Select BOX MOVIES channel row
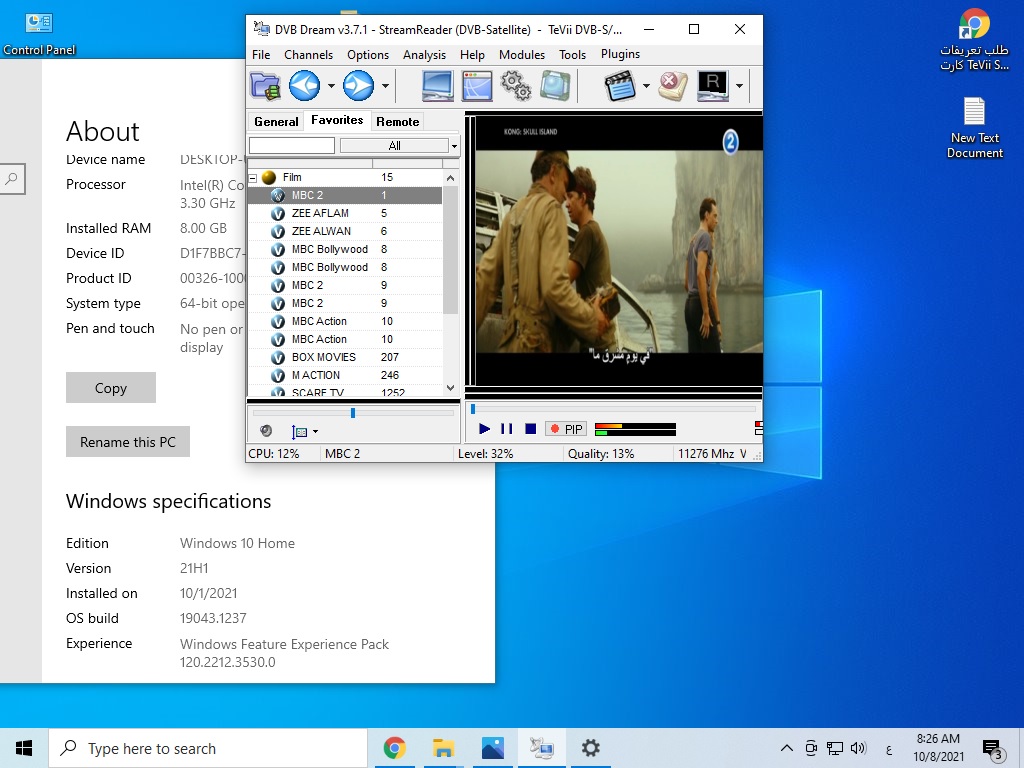Screen dimensions: 1024x768 click(x=345, y=357)
